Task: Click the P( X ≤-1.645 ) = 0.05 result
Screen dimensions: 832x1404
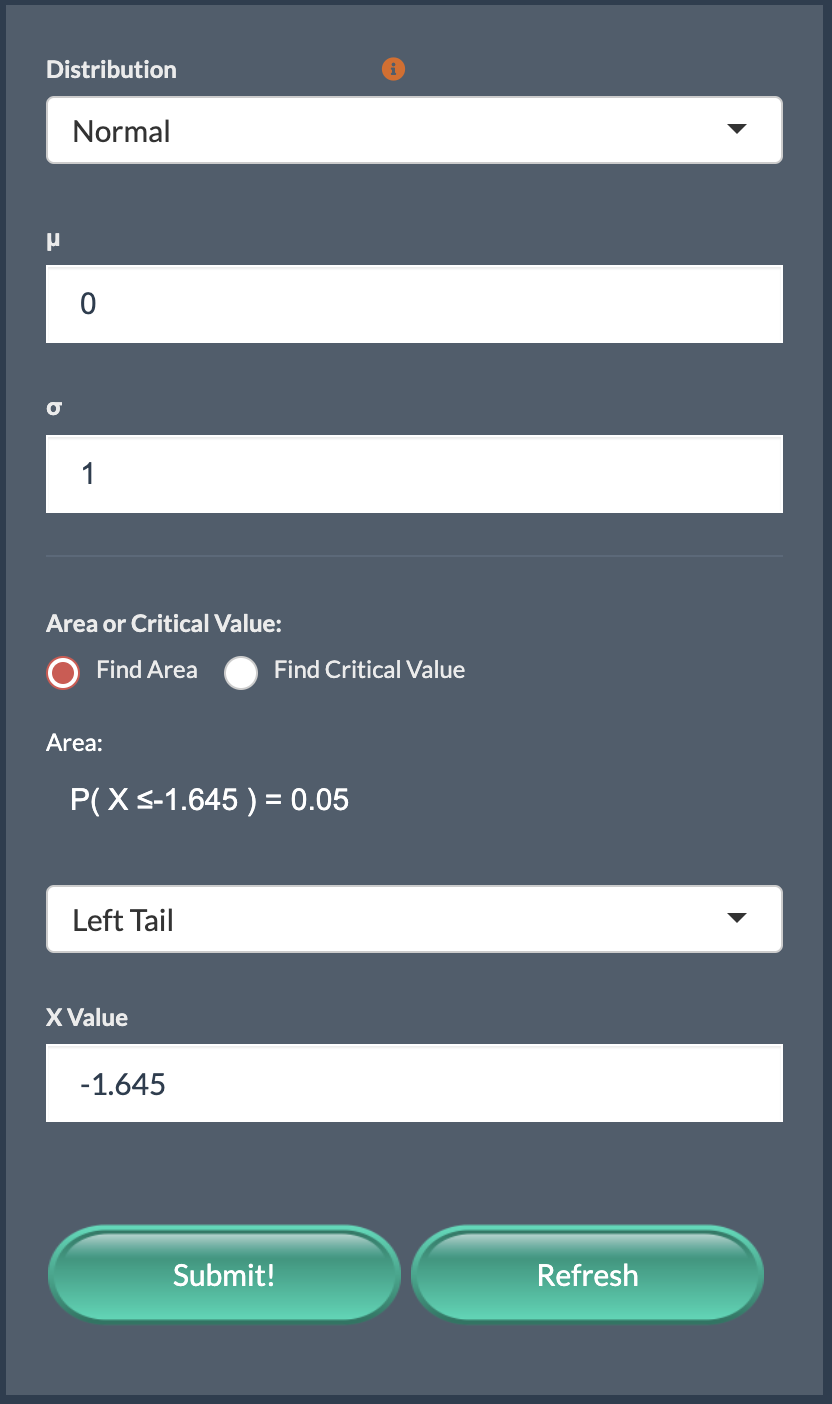Action: click(210, 800)
